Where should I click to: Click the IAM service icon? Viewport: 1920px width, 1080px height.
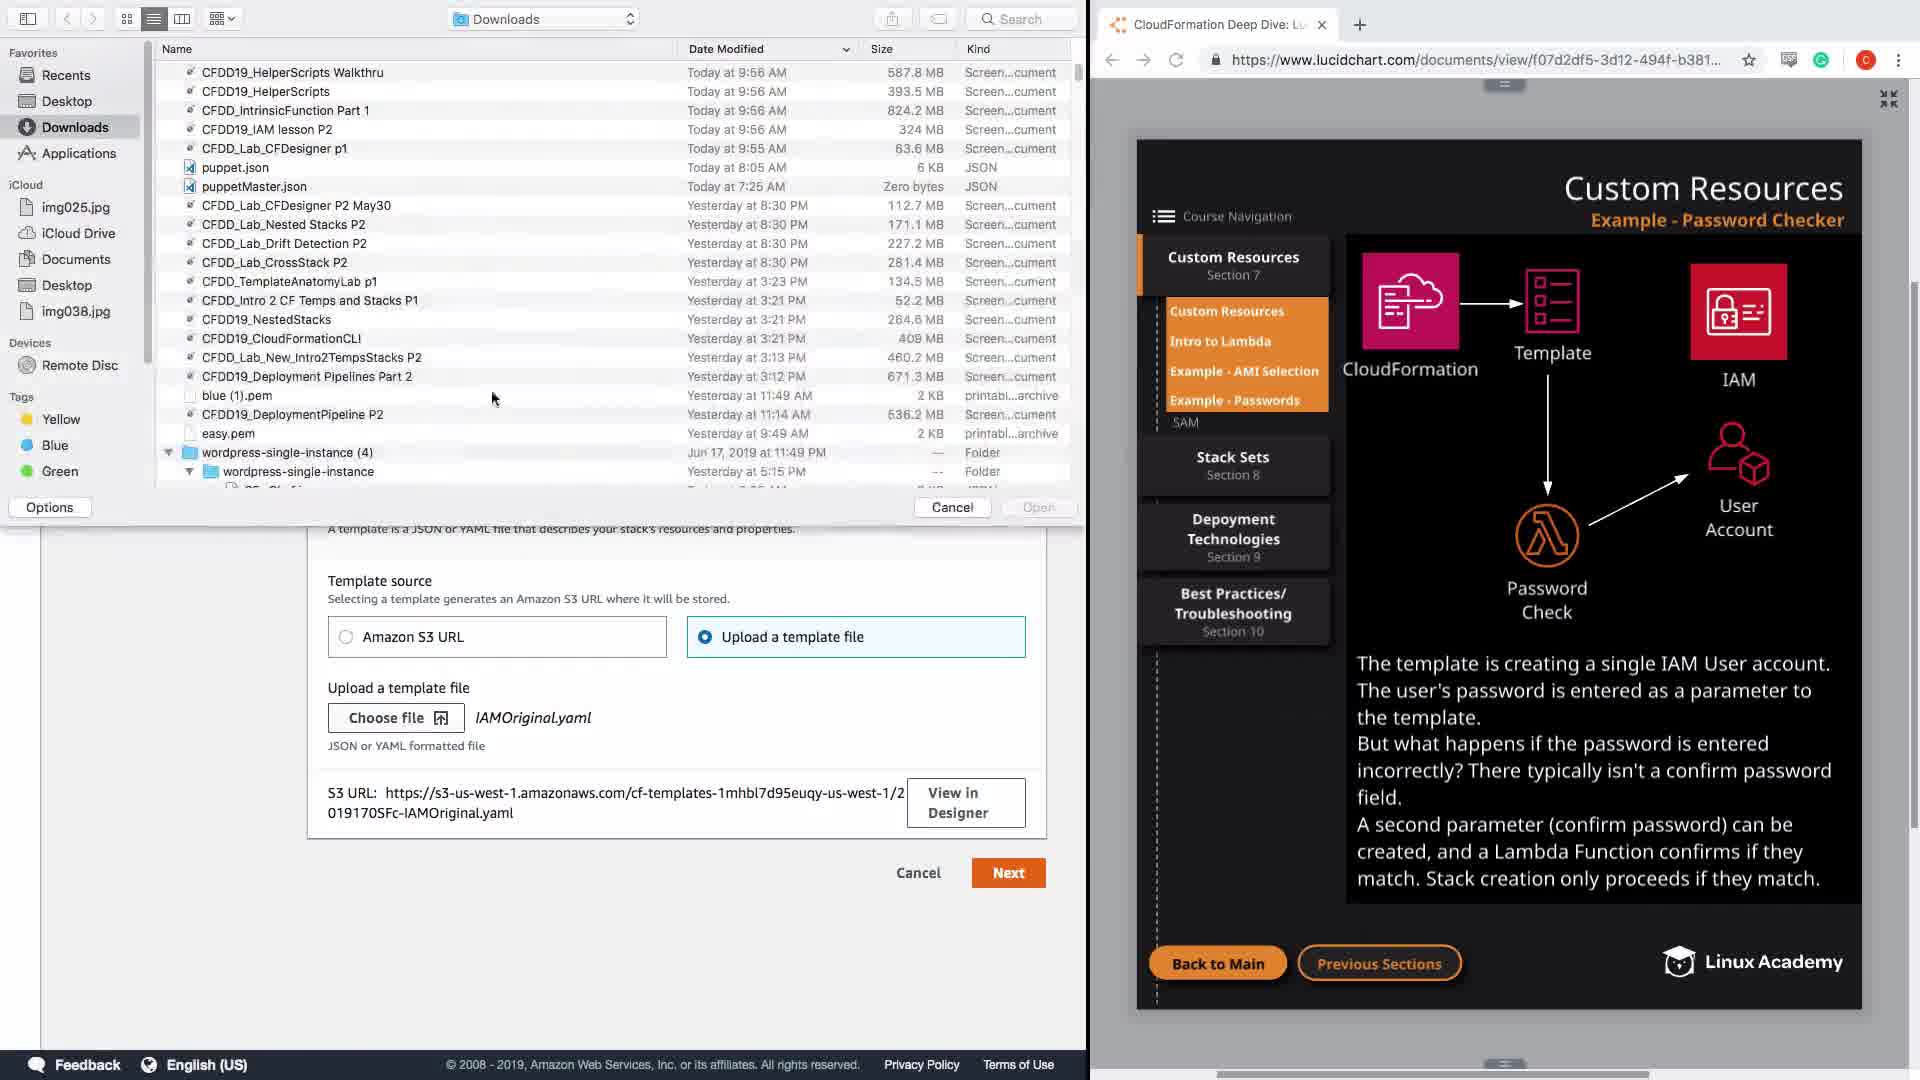(1738, 312)
